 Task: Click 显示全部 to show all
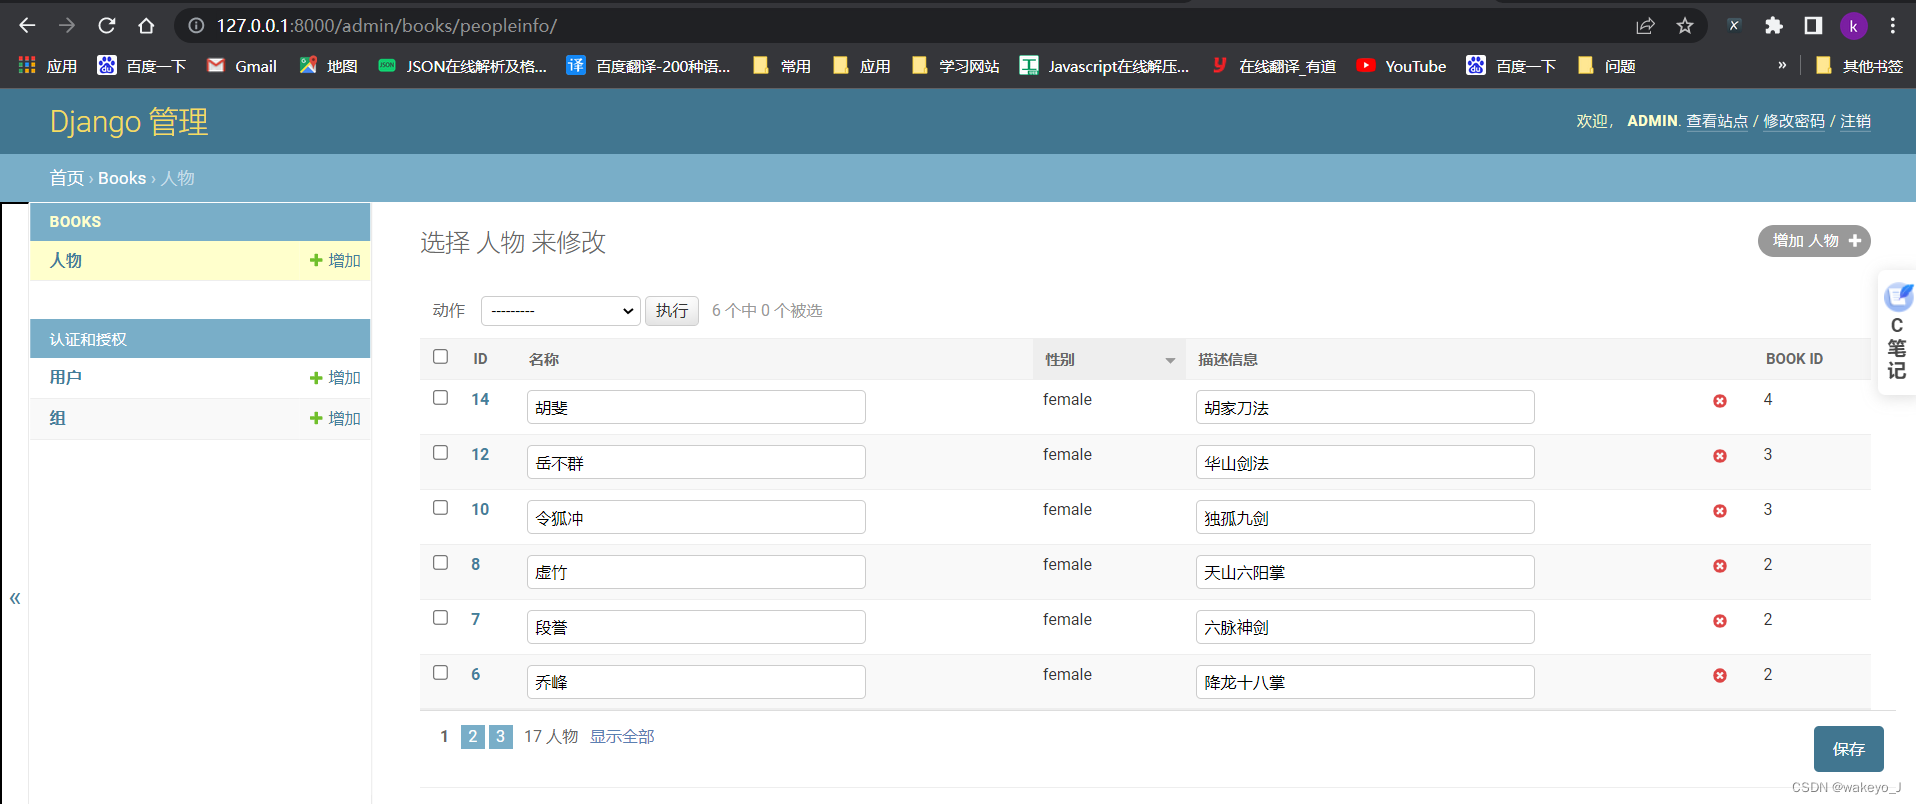[x=622, y=736]
